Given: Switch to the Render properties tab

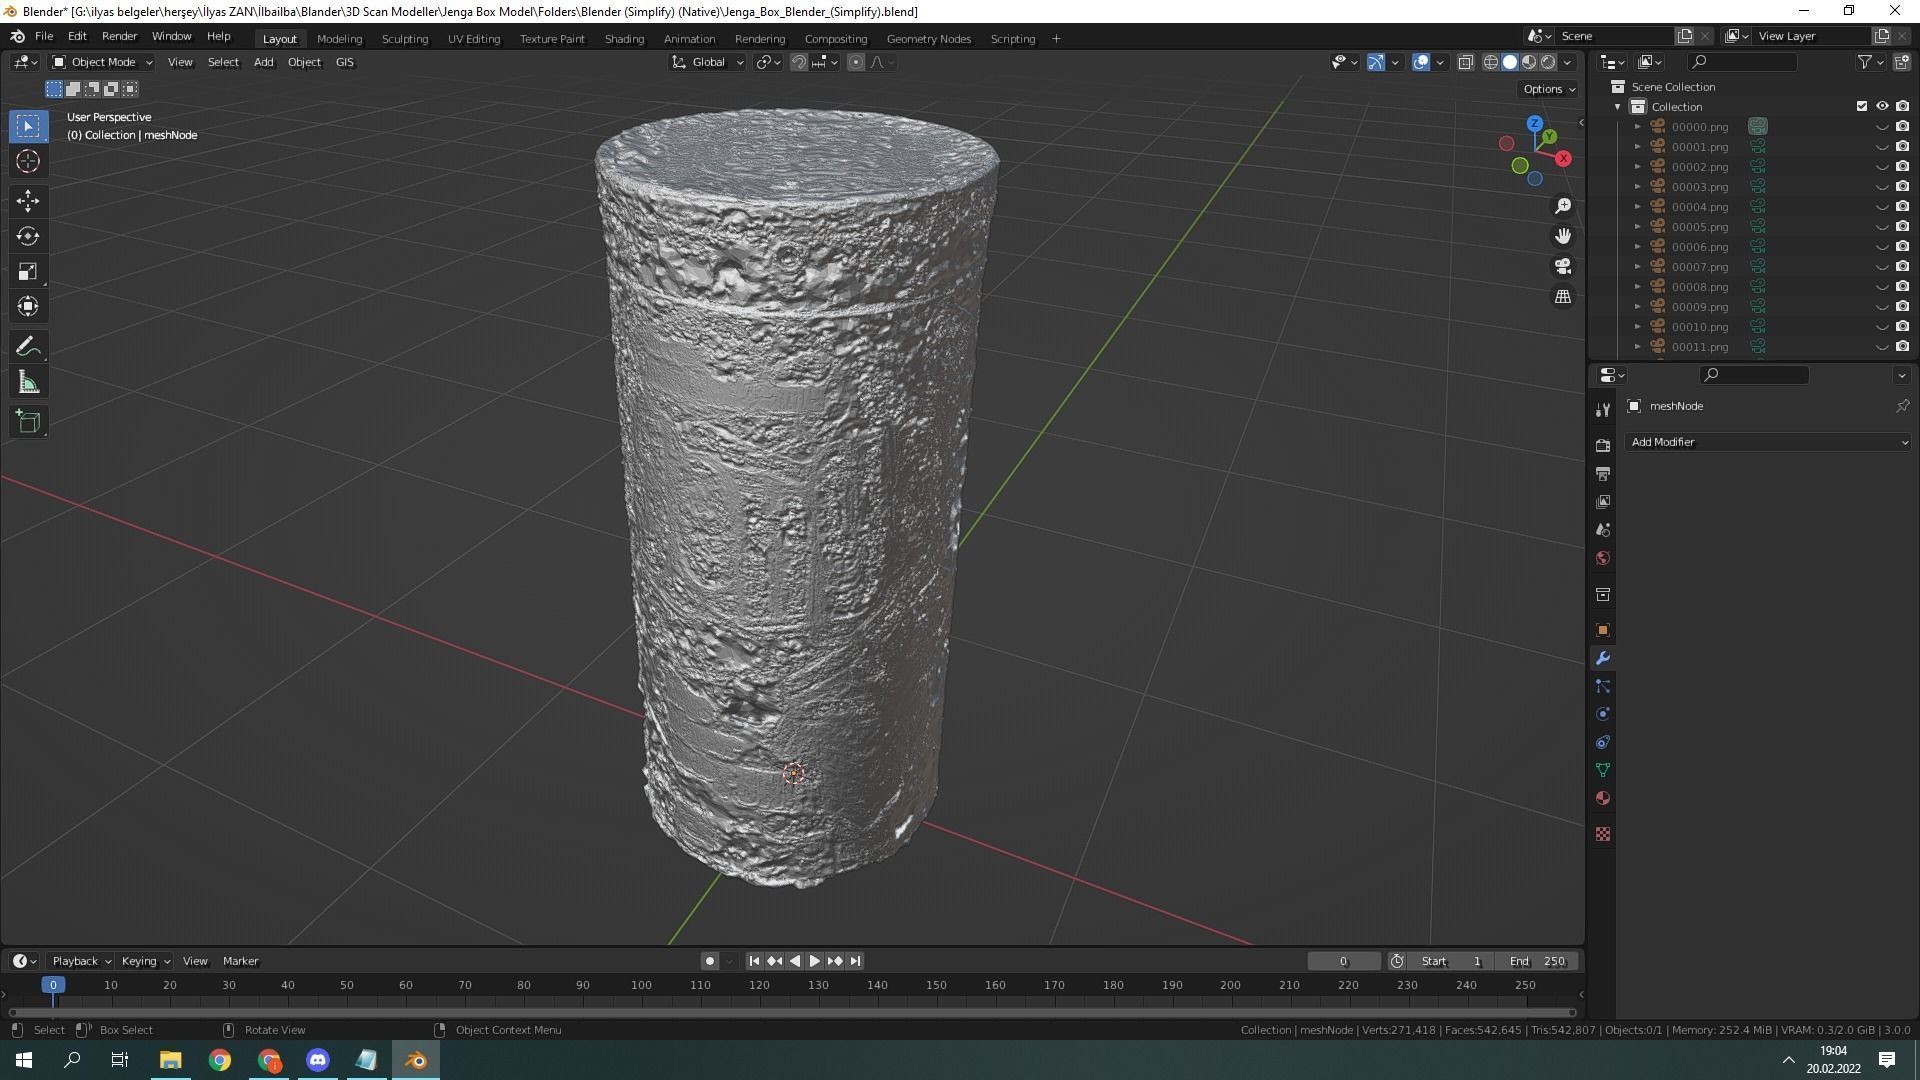Looking at the screenshot, I should click(x=1603, y=445).
